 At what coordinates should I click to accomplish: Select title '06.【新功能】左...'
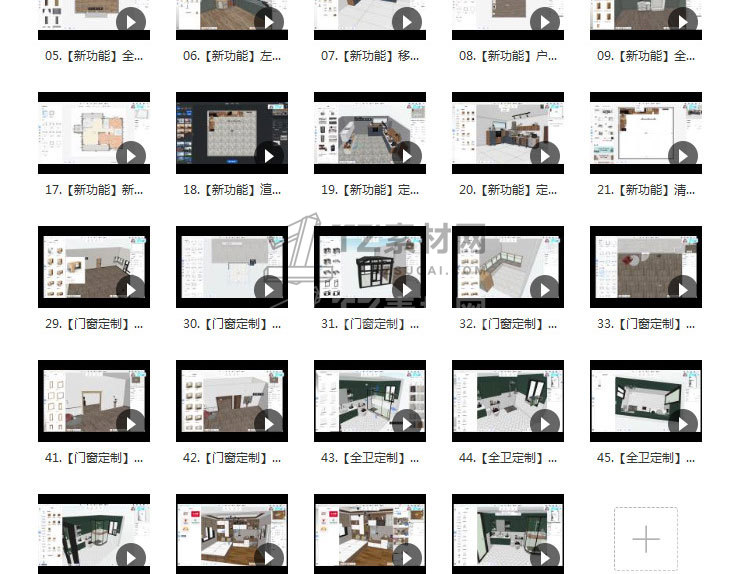click(232, 56)
